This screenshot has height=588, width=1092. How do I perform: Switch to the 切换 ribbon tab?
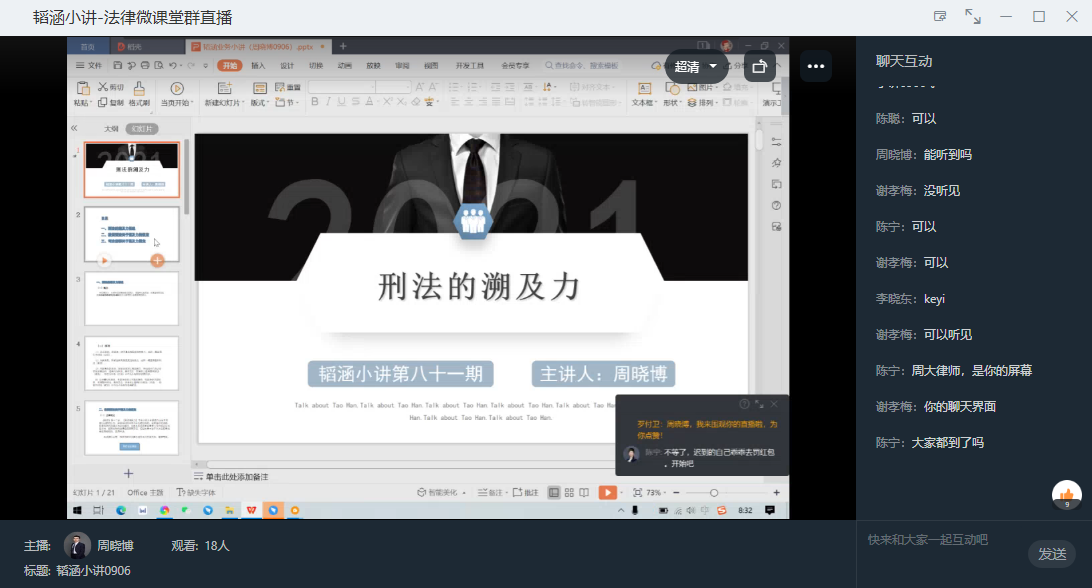click(315, 65)
